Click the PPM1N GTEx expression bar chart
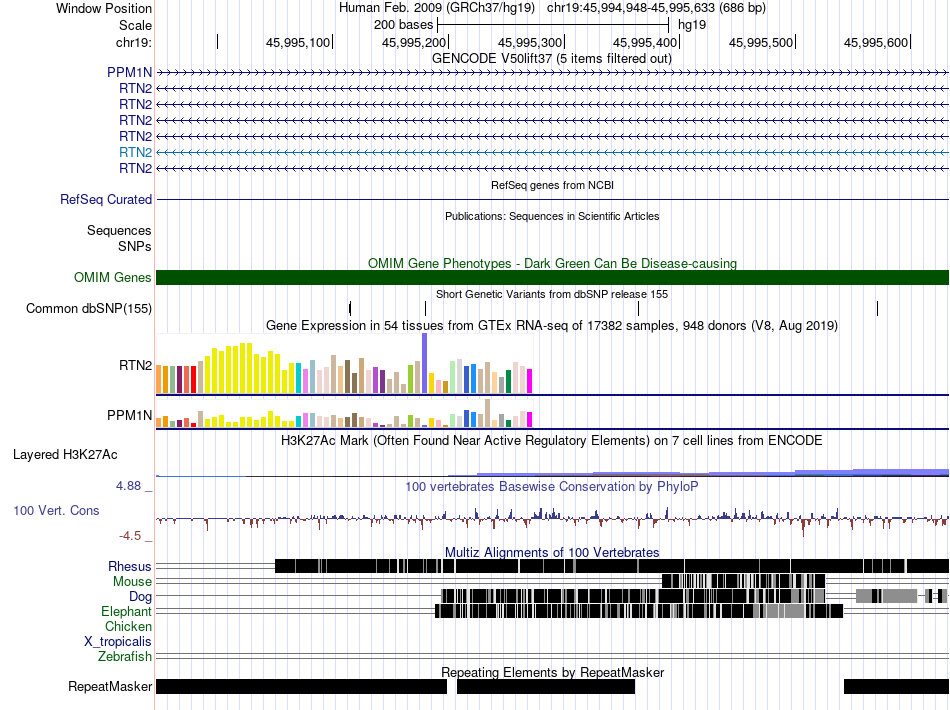 tap(344, 413)
